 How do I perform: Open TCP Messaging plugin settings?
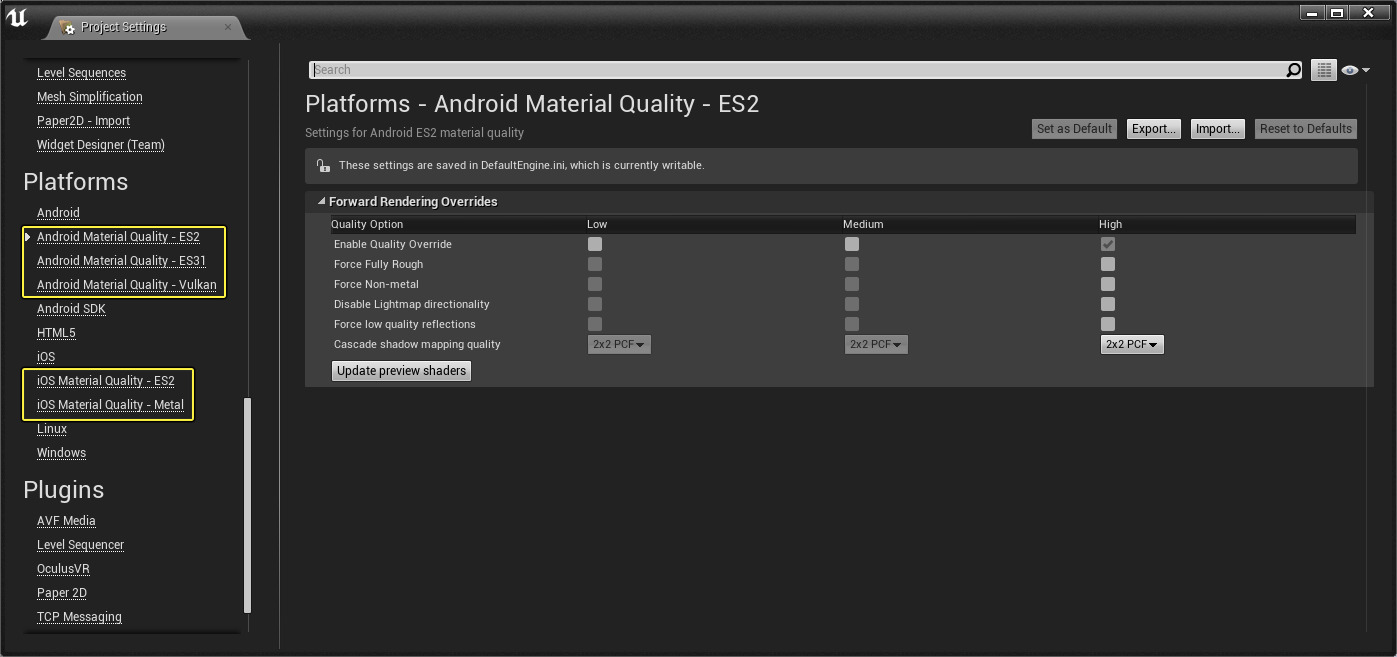point(79,617)
